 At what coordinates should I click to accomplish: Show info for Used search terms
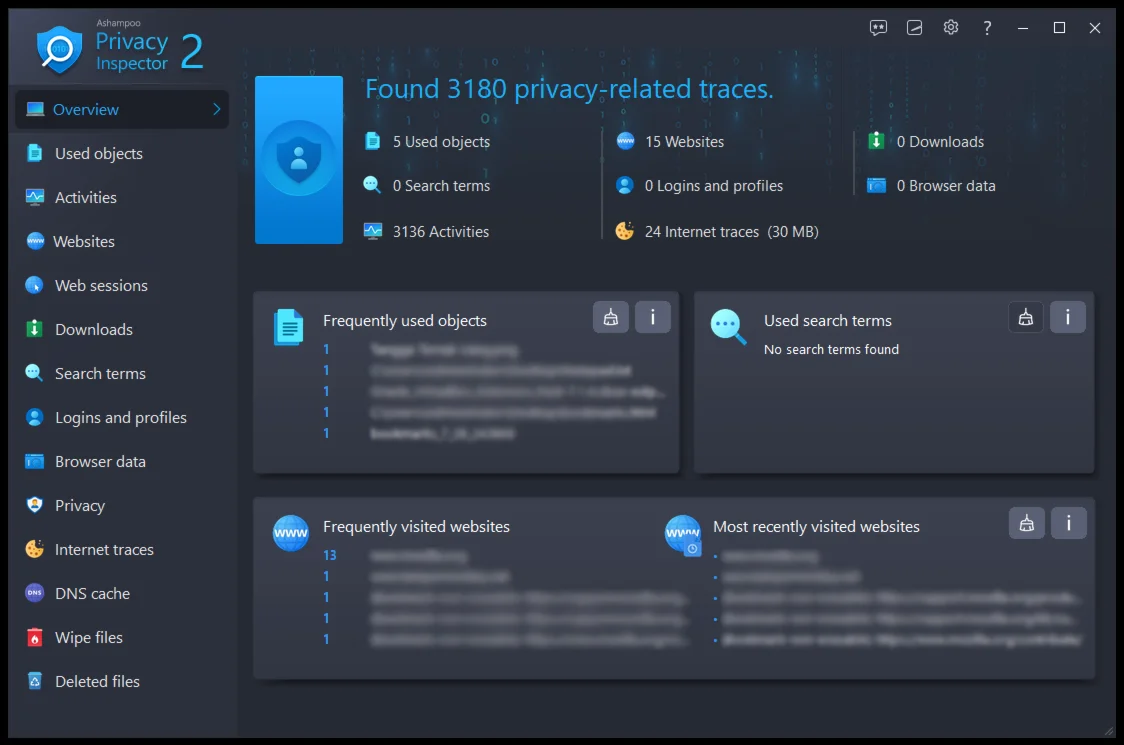click(x=1068, y=318)
